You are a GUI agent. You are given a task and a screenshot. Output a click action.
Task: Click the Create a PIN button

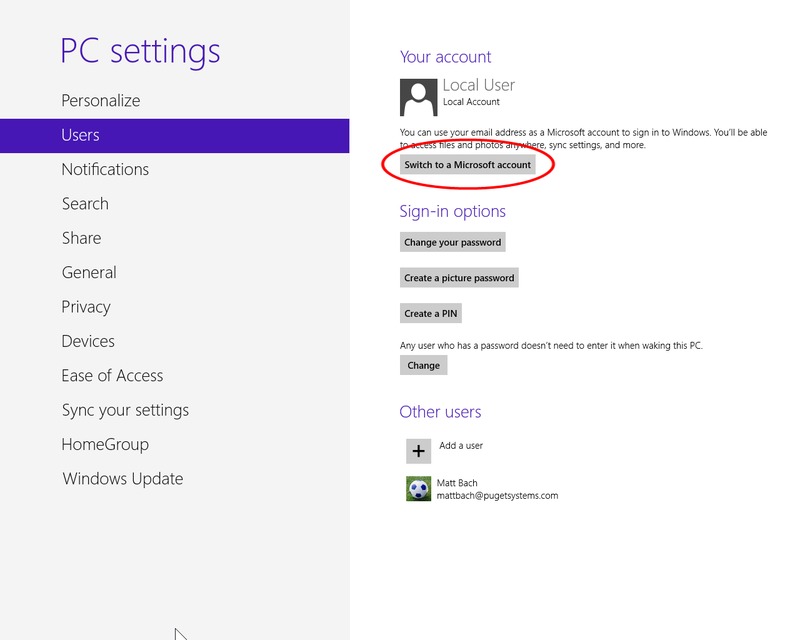(x=431, y=314)
